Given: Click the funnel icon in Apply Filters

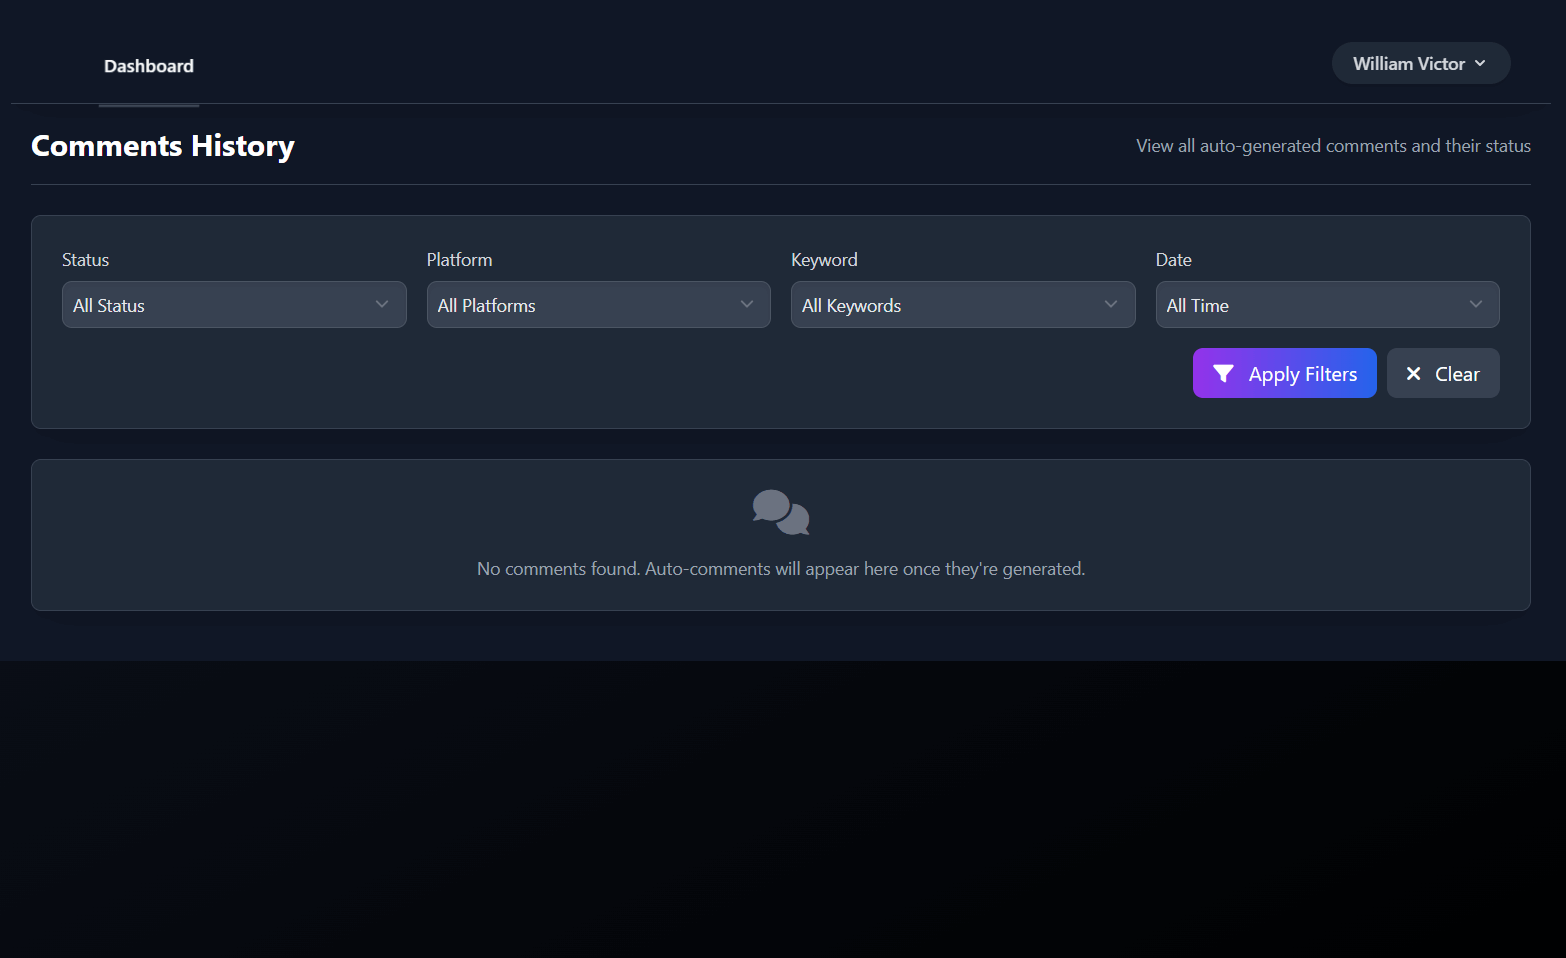Looking at the screenshot, I should click(1222, 374).
